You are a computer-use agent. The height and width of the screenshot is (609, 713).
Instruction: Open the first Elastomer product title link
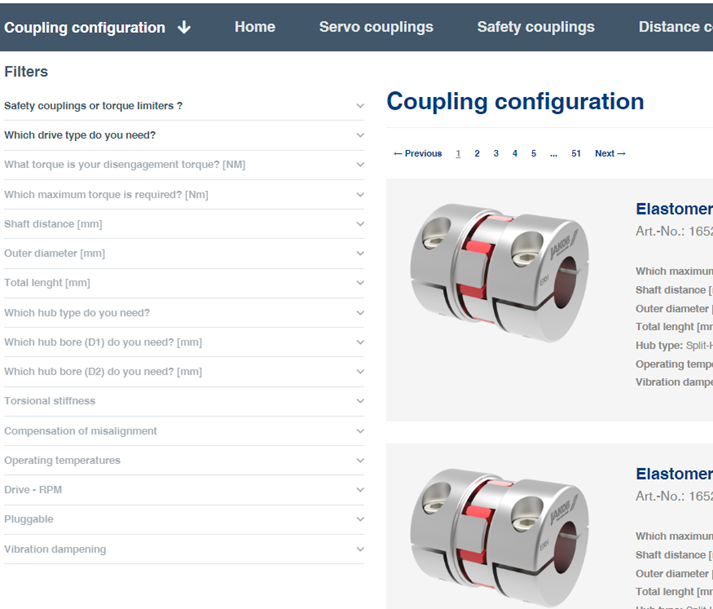[x=674, y=209]
